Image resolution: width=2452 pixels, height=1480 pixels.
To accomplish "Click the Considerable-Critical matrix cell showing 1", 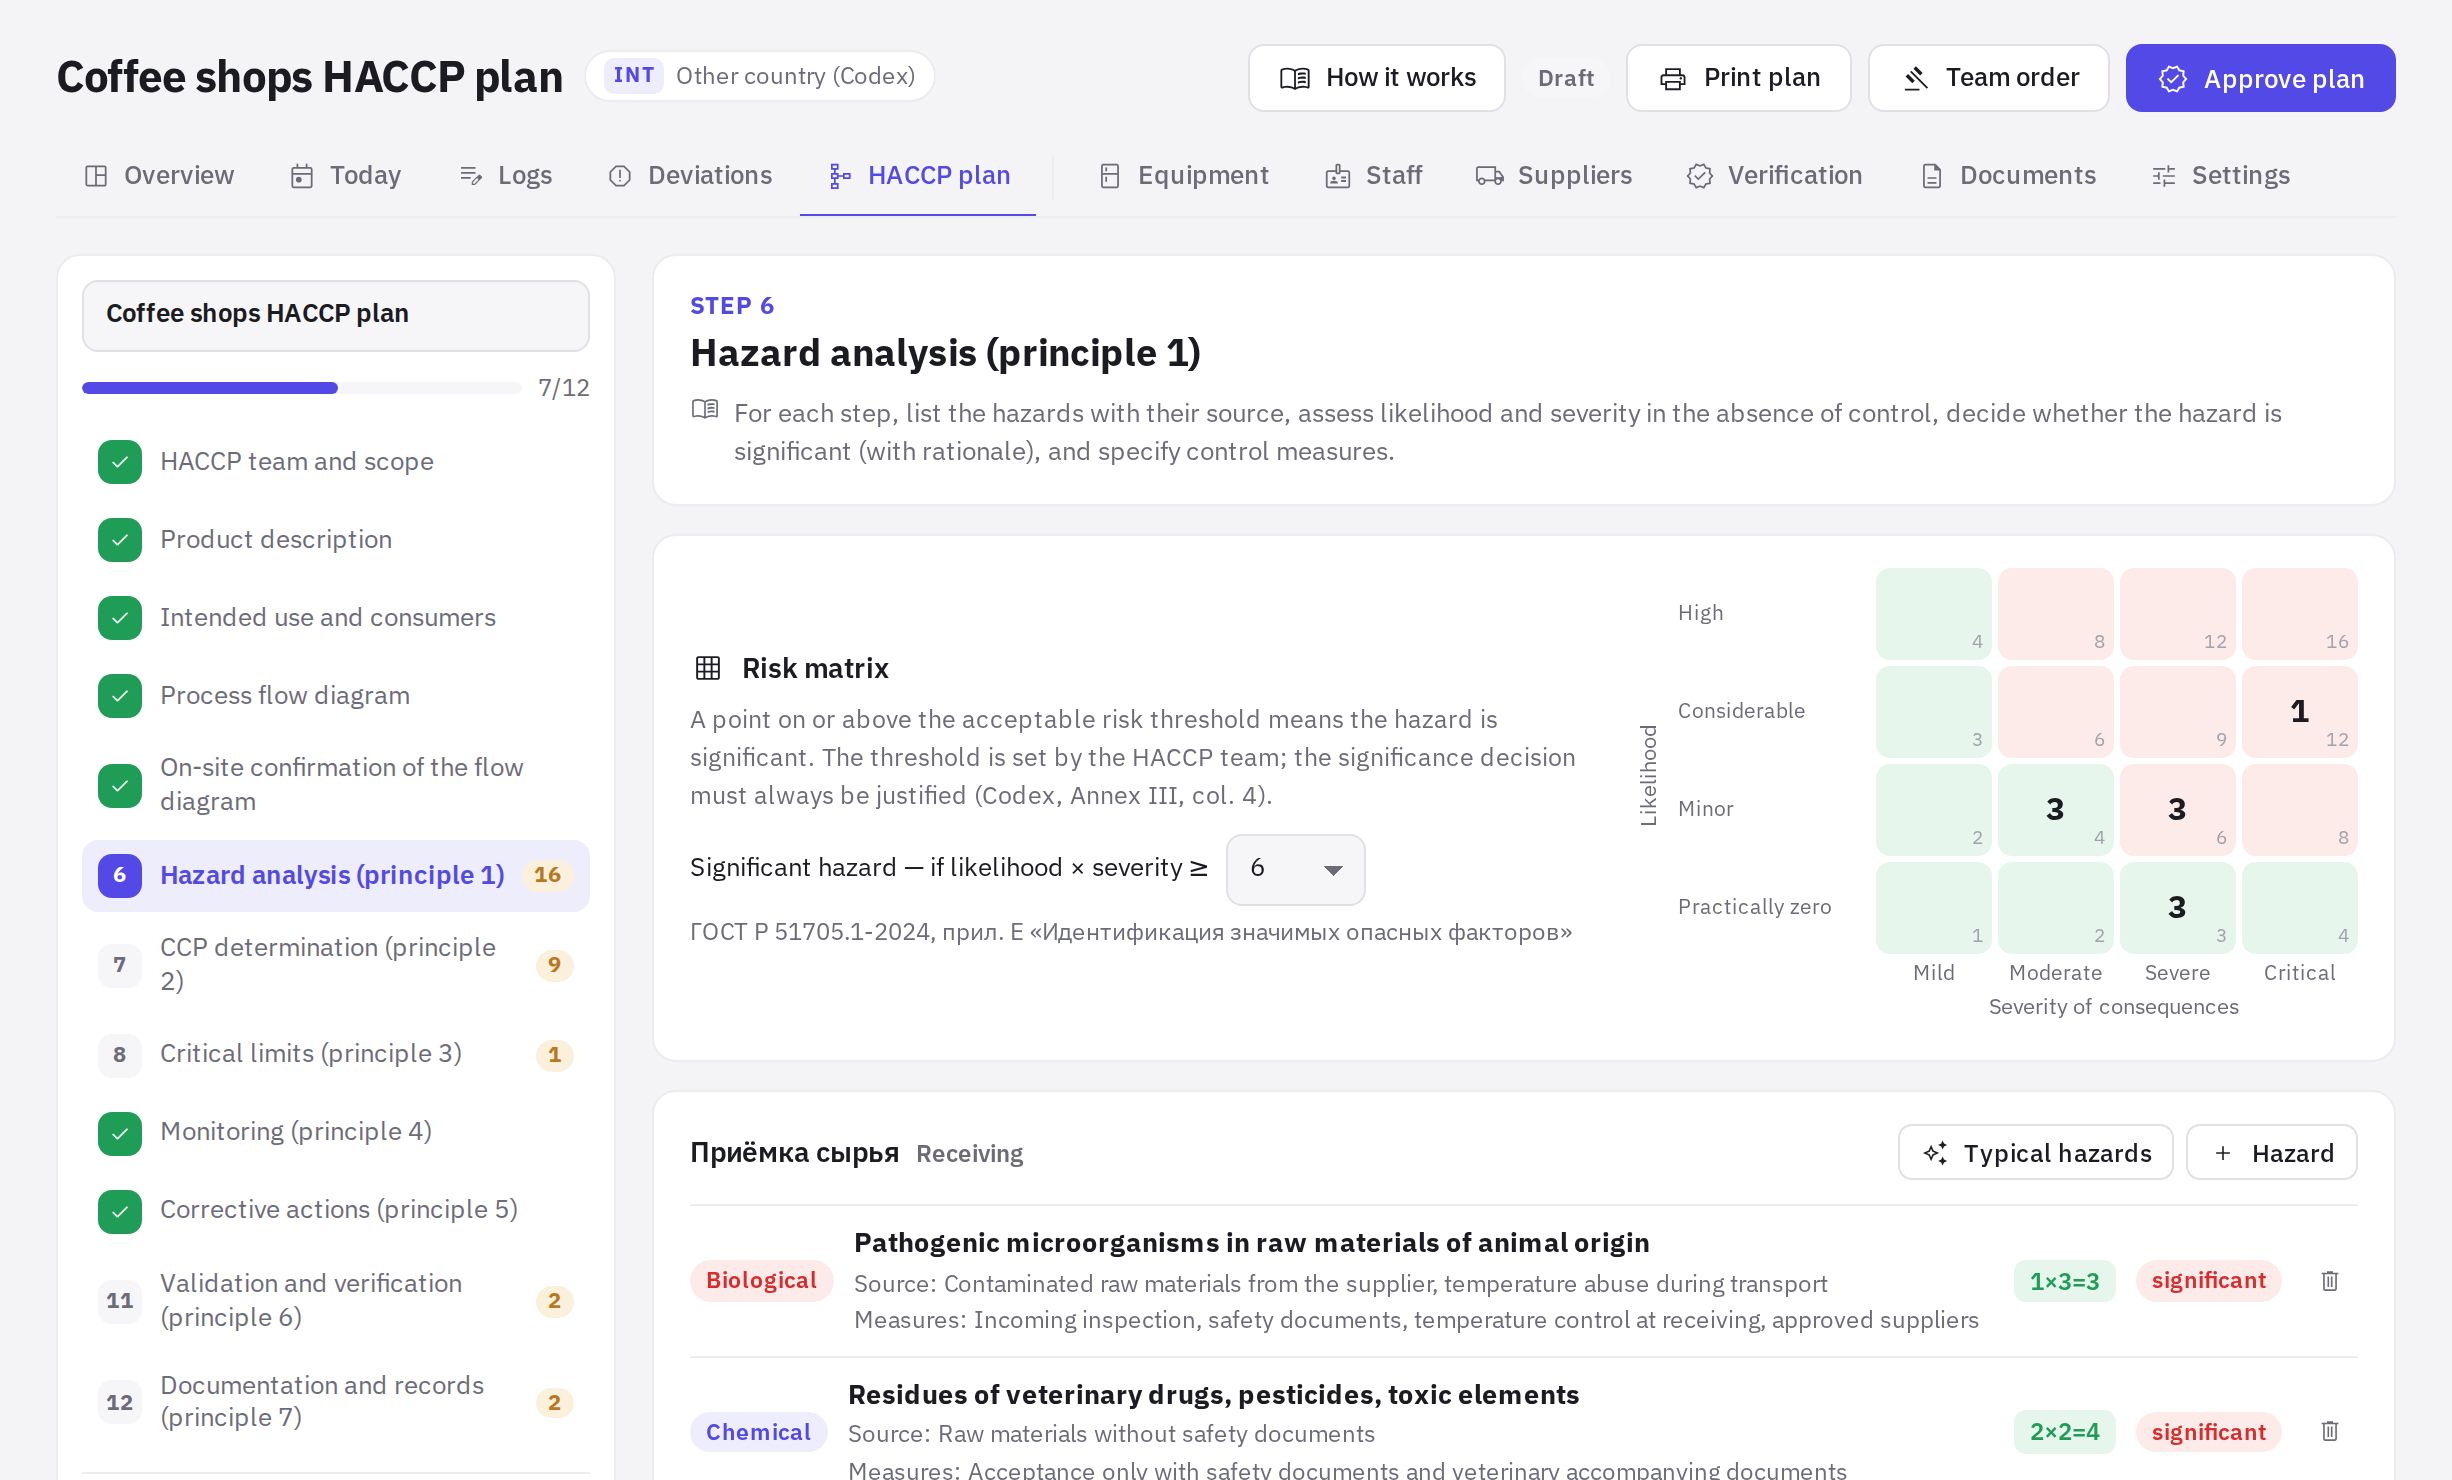I will 2299,712.
